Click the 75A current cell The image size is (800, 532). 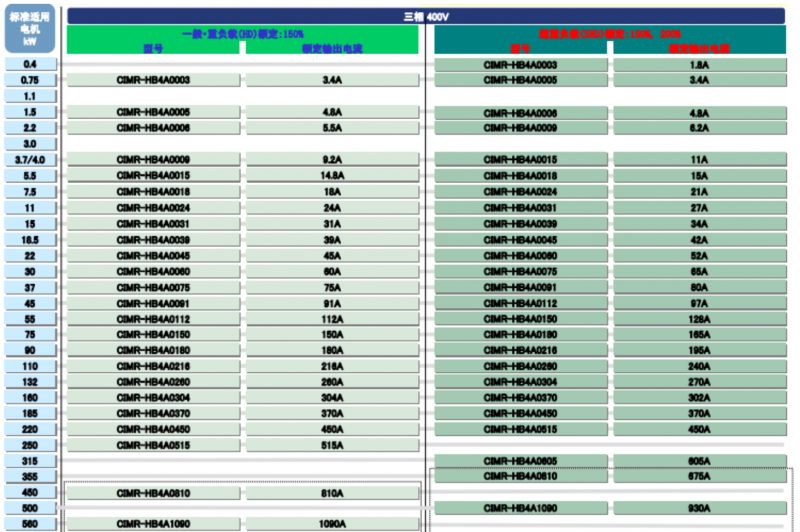pos(332,288)
